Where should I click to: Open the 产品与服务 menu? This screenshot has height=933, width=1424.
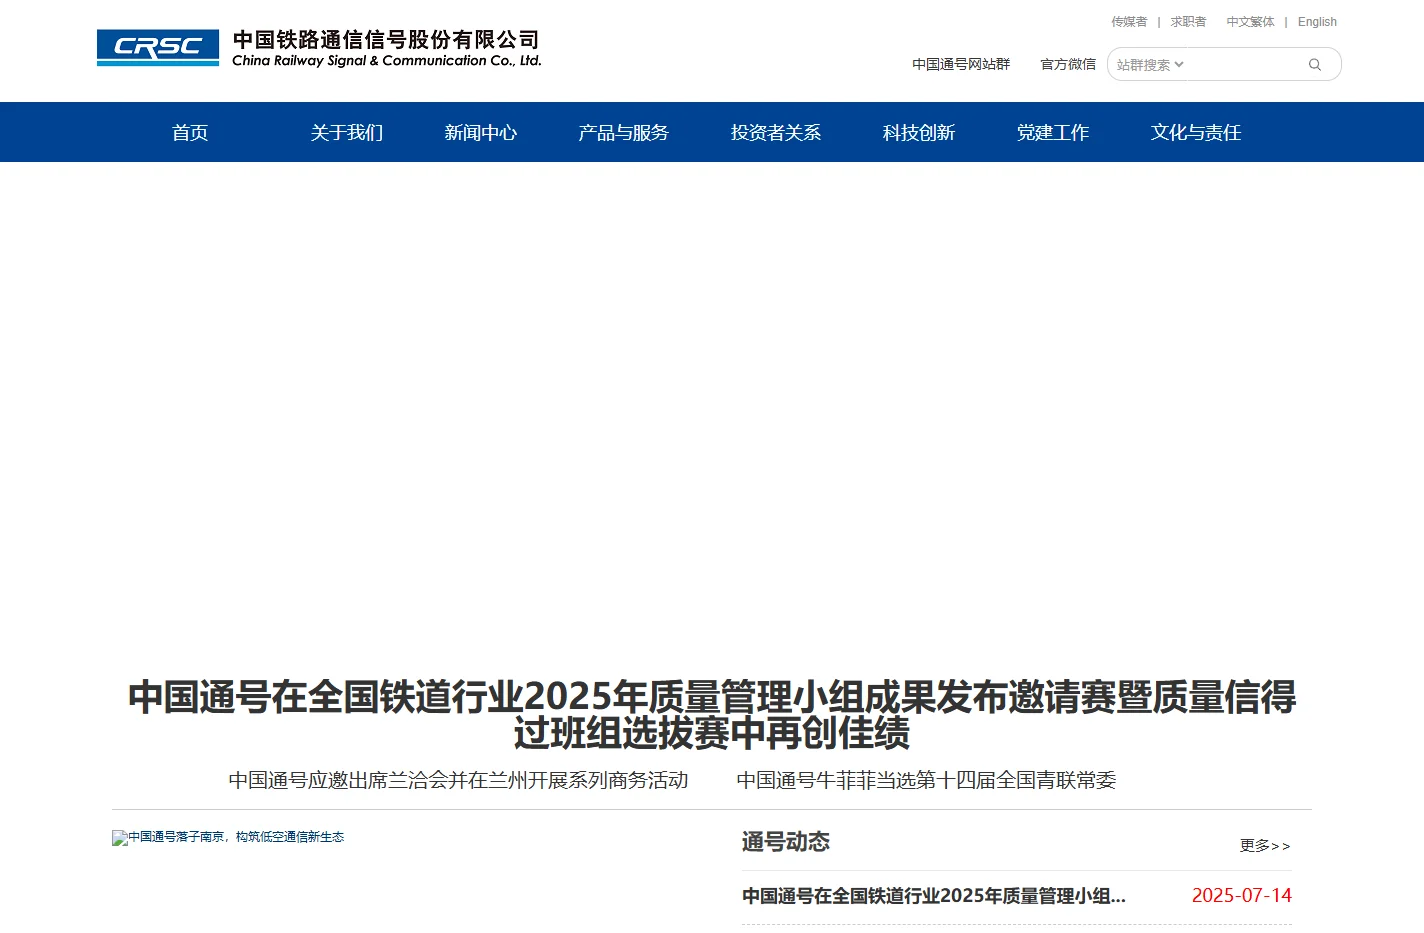click(x=624, y=133)
